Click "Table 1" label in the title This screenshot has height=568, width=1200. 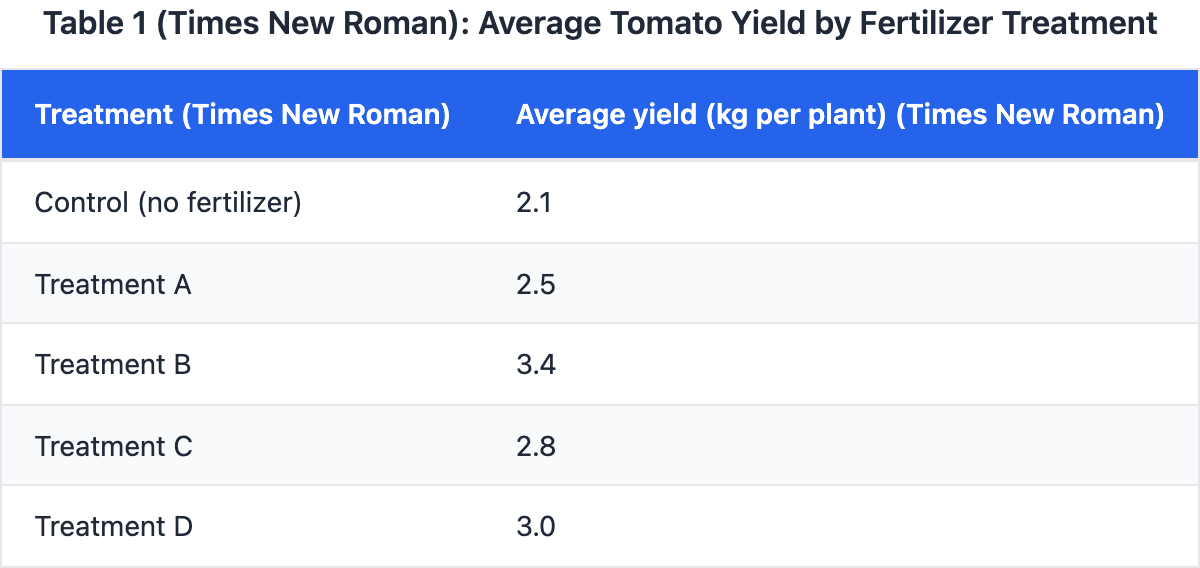94,23
